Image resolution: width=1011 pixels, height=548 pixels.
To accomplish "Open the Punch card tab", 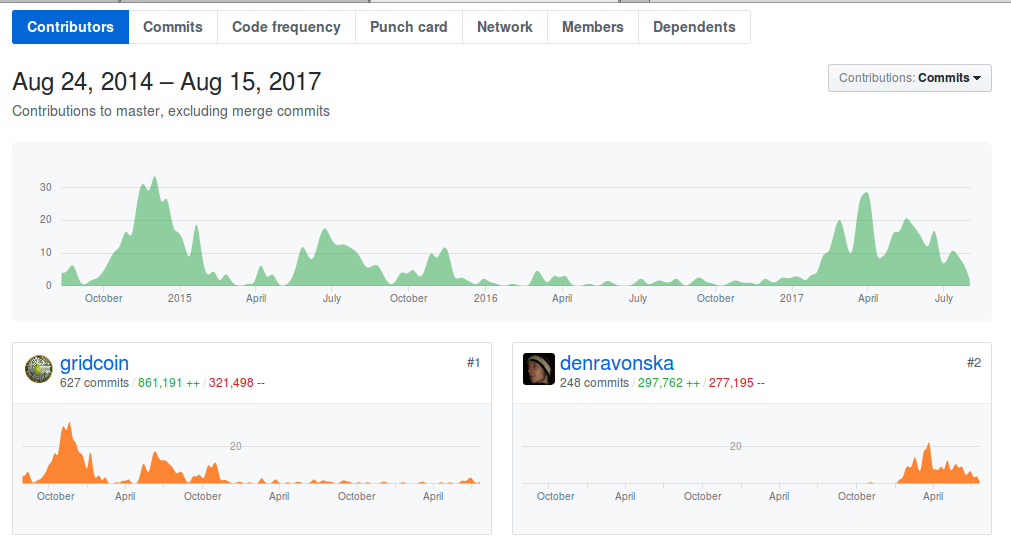I will coord(409,27).
